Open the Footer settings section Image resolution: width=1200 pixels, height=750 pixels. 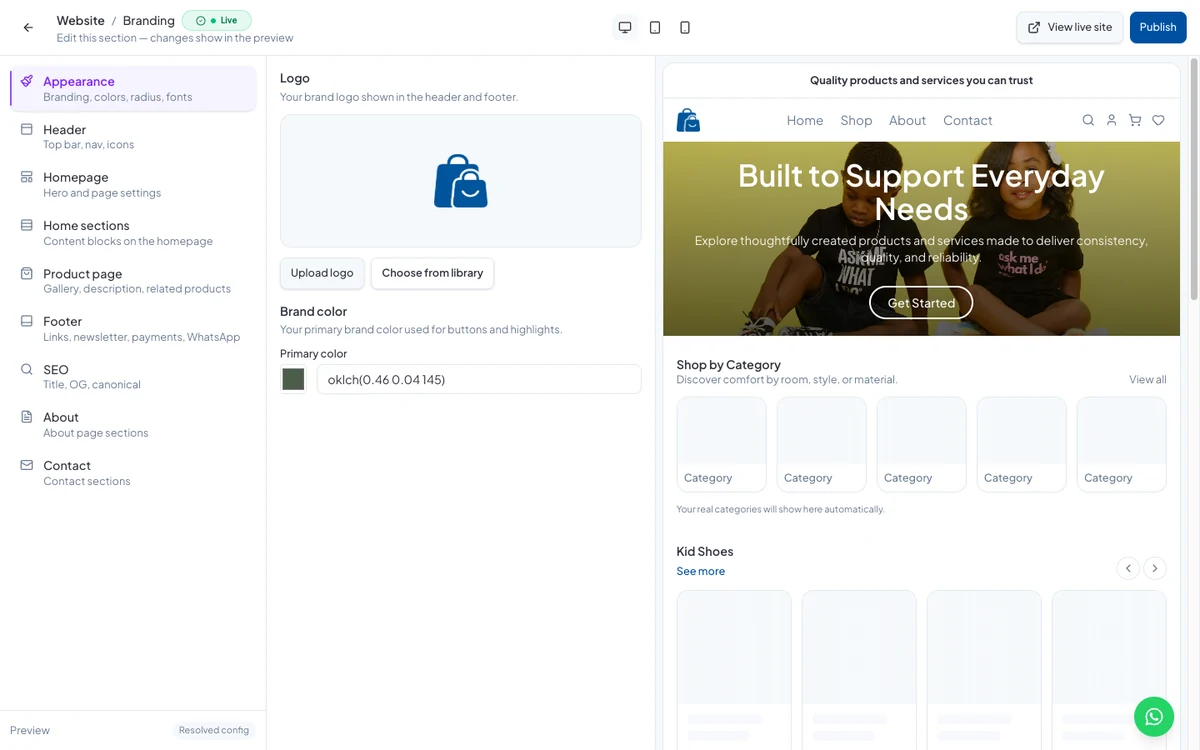[133, 328]
